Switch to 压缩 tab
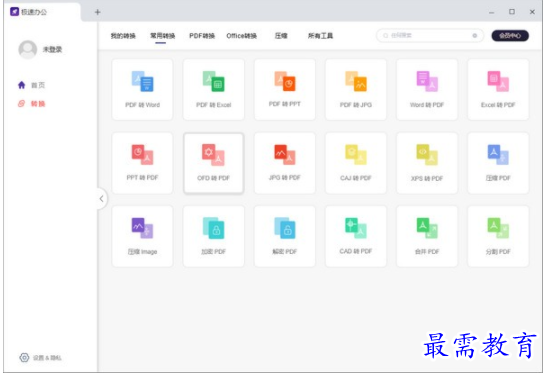This screenshot has width=545, height=377. 281,36
